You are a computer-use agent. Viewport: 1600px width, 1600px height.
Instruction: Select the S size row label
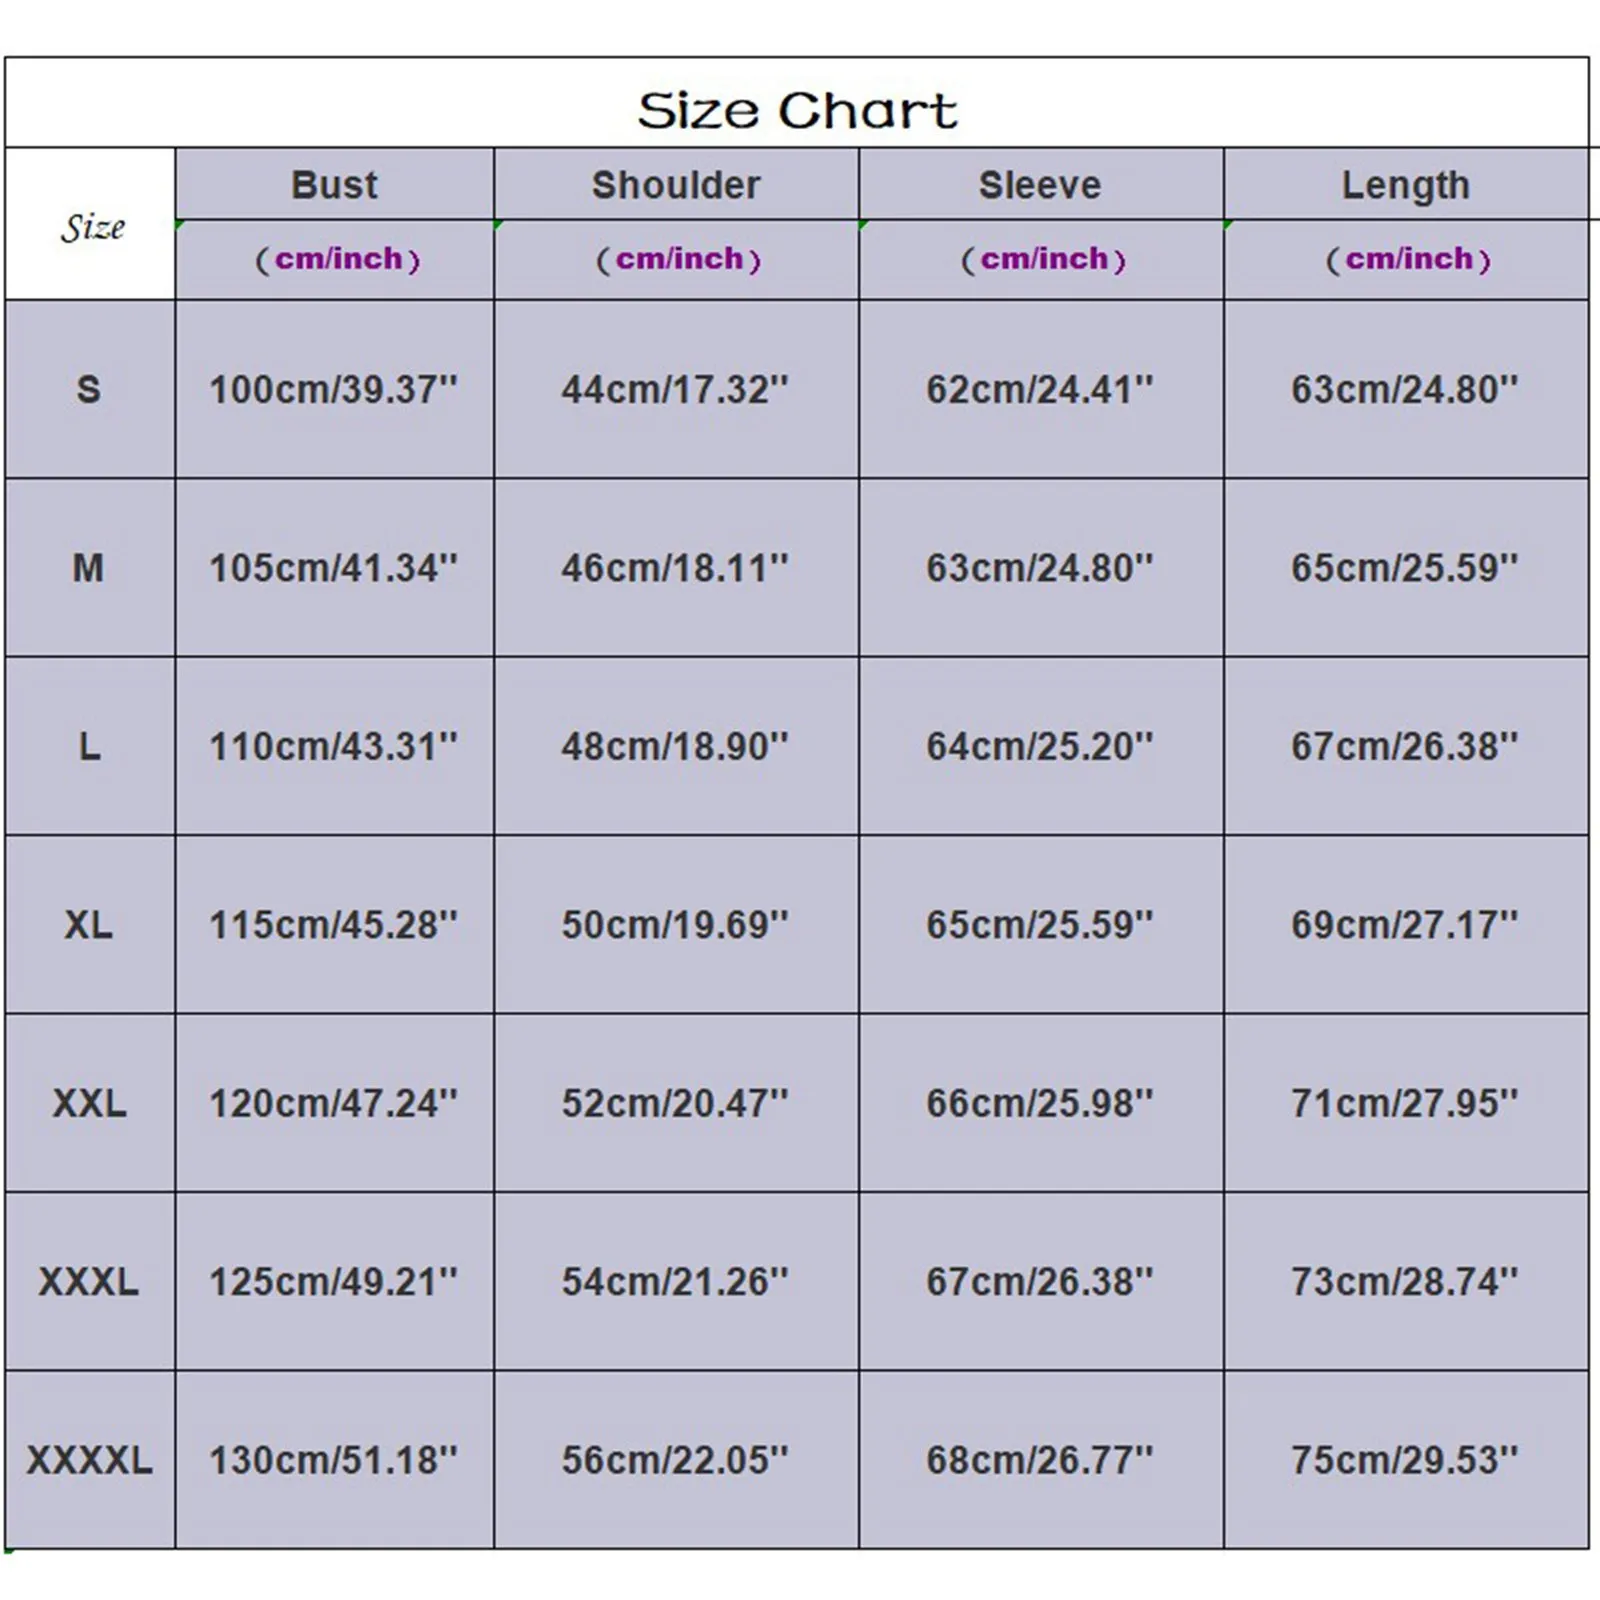[x=89, y=389]
